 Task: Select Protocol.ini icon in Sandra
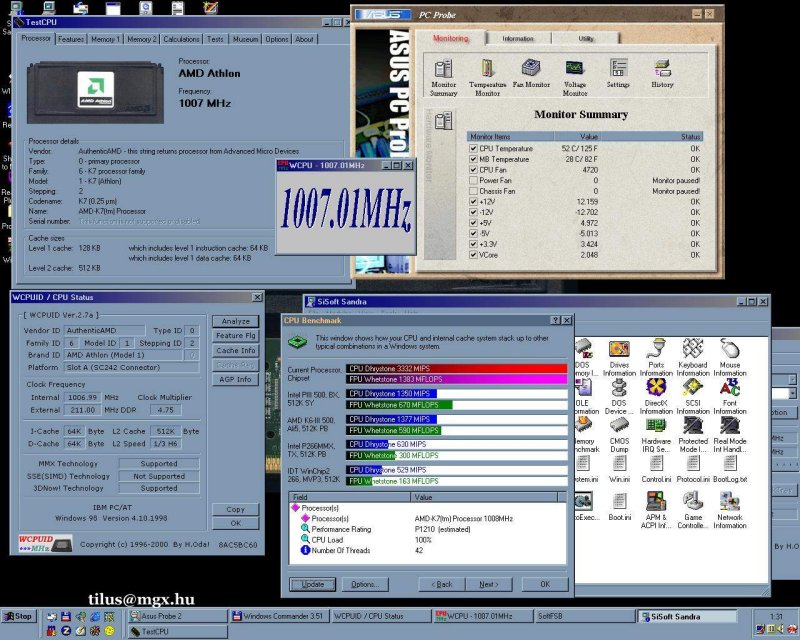[x=693, y=469]
